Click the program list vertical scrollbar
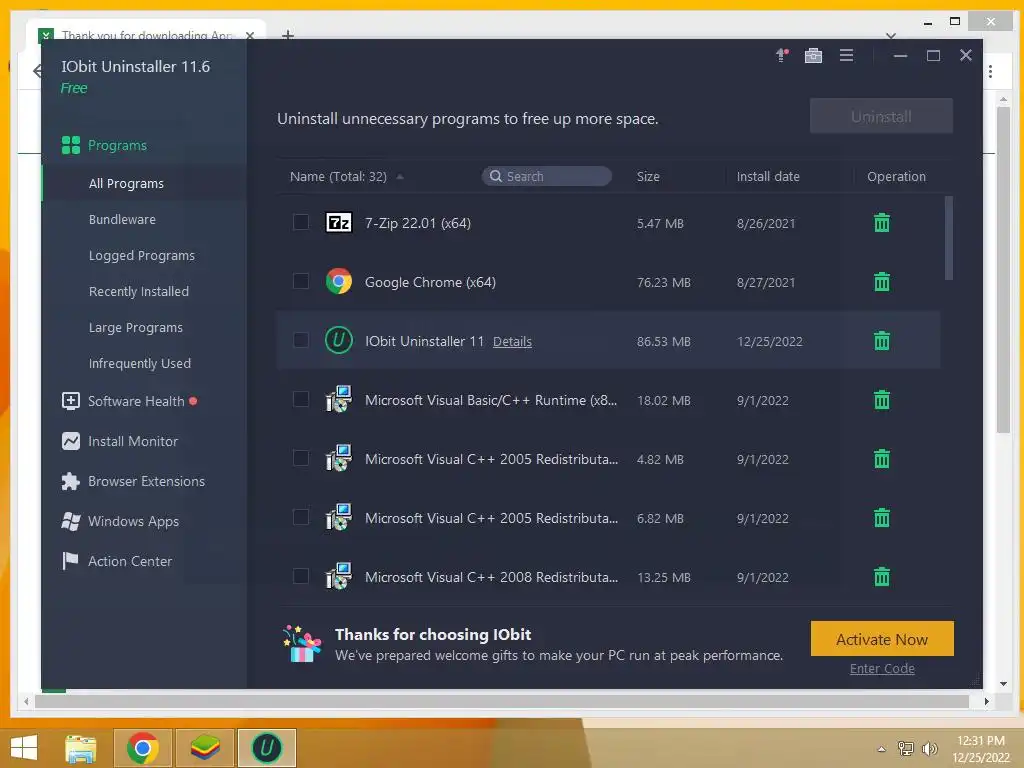This screenshot has width=1024, height=768. pyautogui.click(x=949, y=238)
